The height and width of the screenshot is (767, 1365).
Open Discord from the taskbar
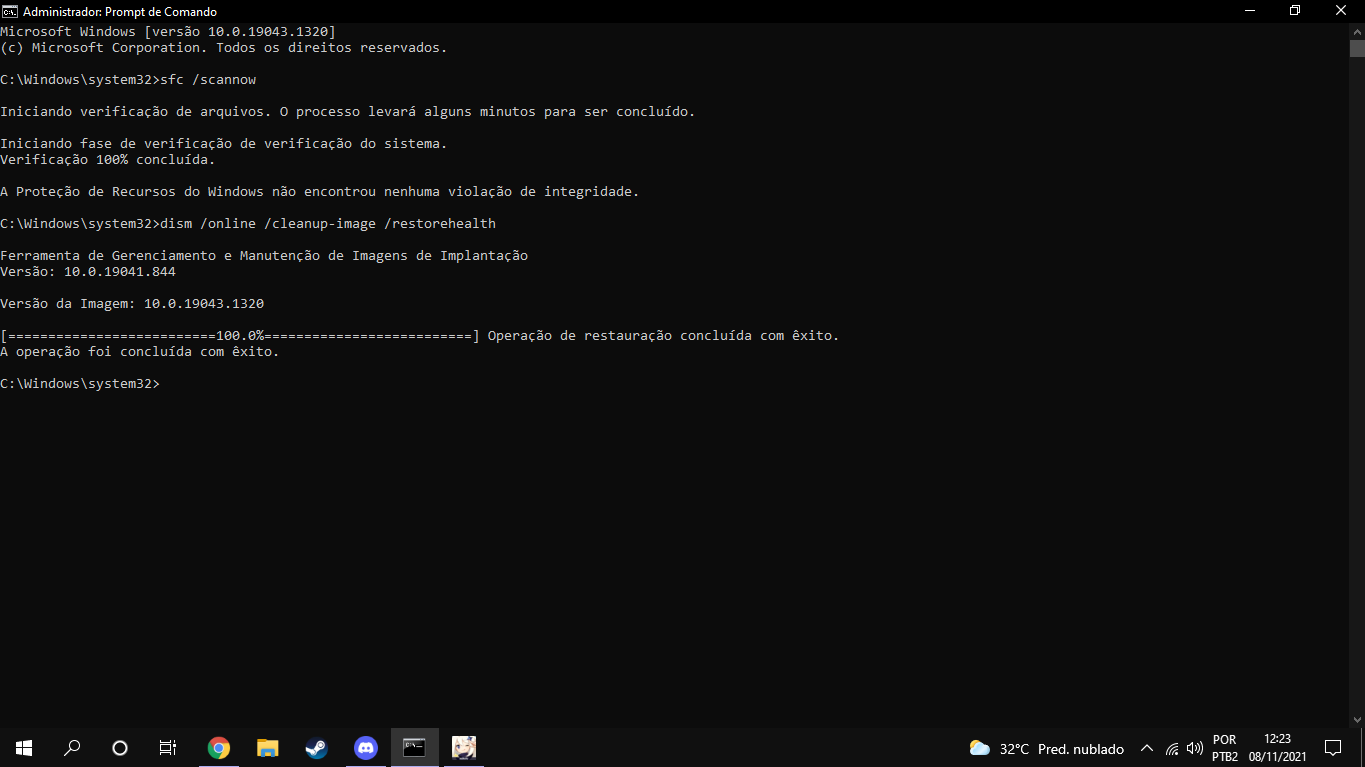click(365, 748)
